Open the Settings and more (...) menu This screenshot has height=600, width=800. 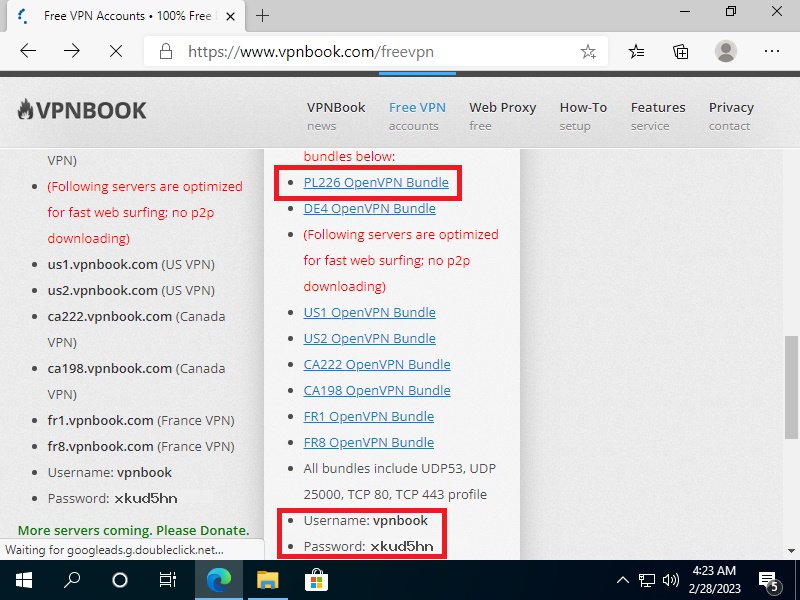click(x=771, y=50)
